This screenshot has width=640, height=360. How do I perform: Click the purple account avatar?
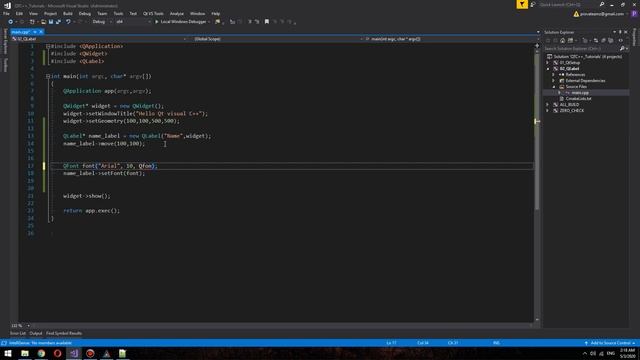(x=635, y=14)
